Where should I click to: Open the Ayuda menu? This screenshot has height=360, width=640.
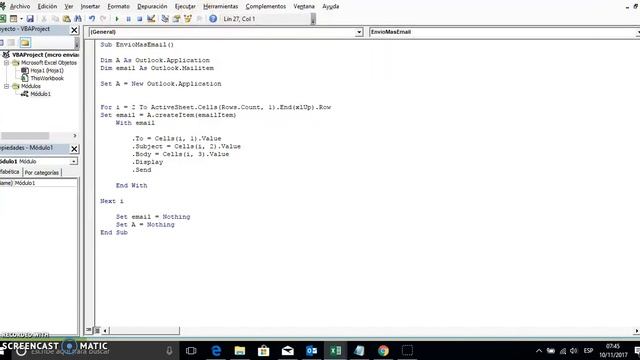[x=331, y=7]
